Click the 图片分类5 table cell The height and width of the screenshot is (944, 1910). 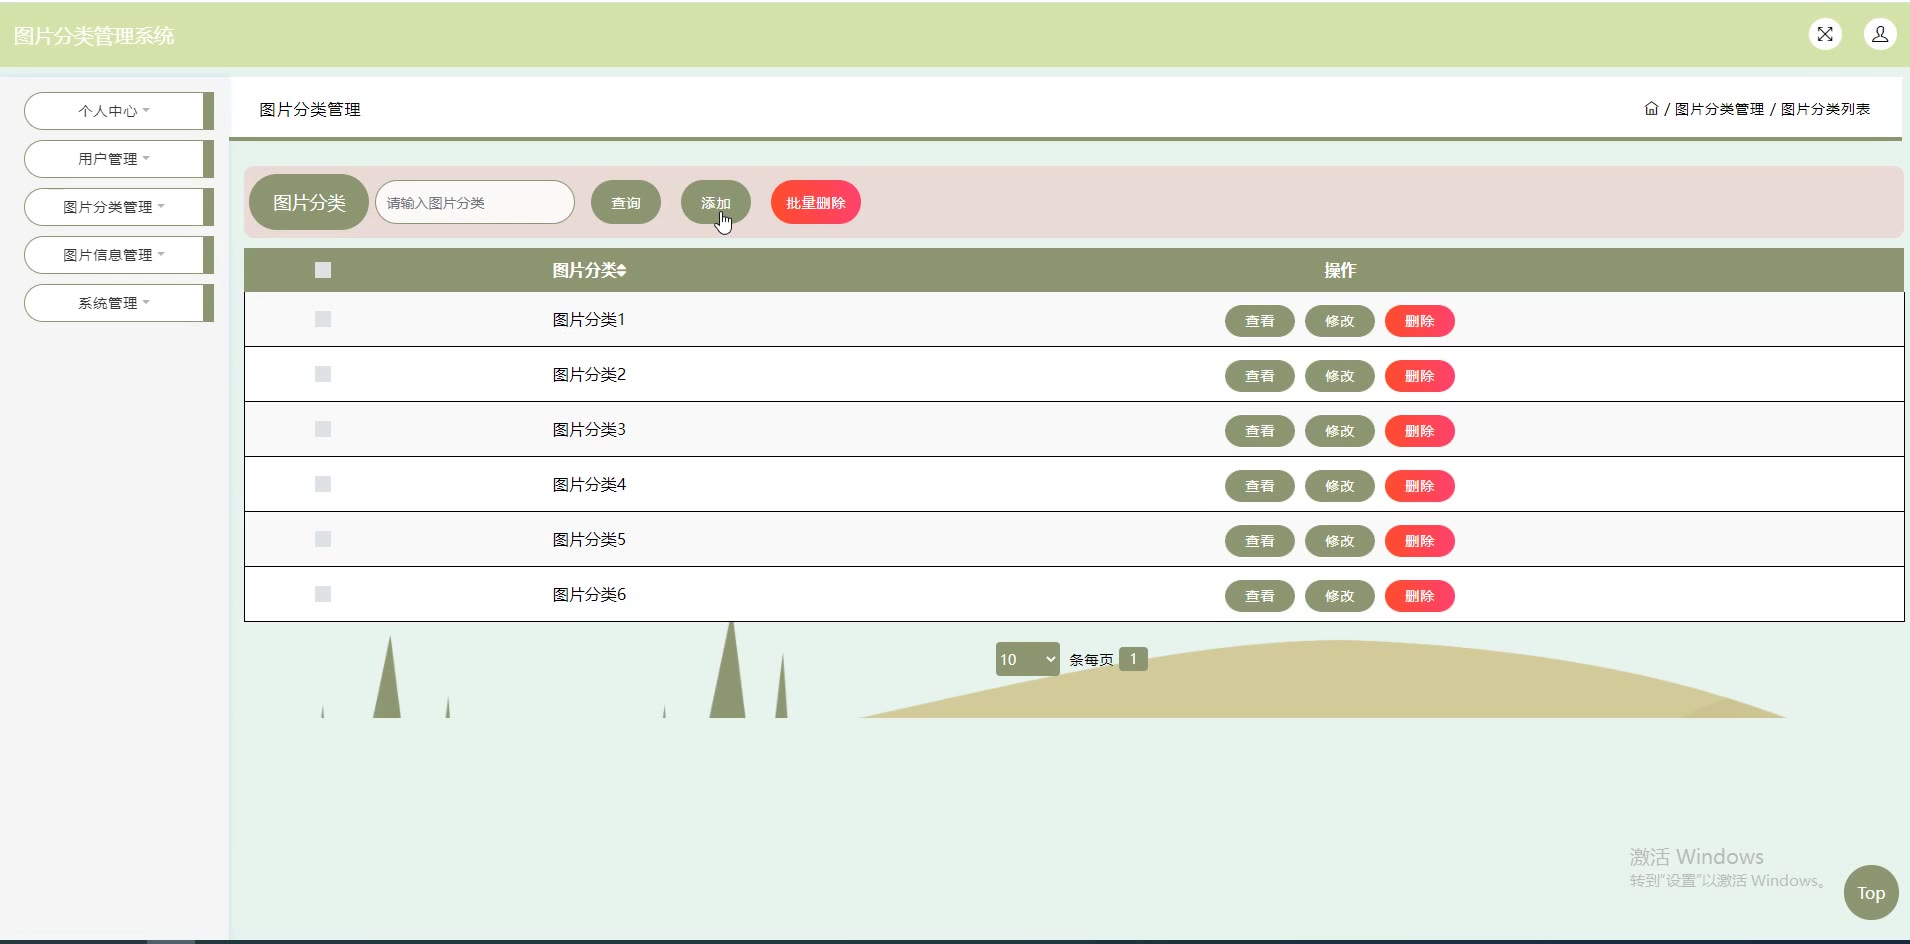click(x=589, y=539)
